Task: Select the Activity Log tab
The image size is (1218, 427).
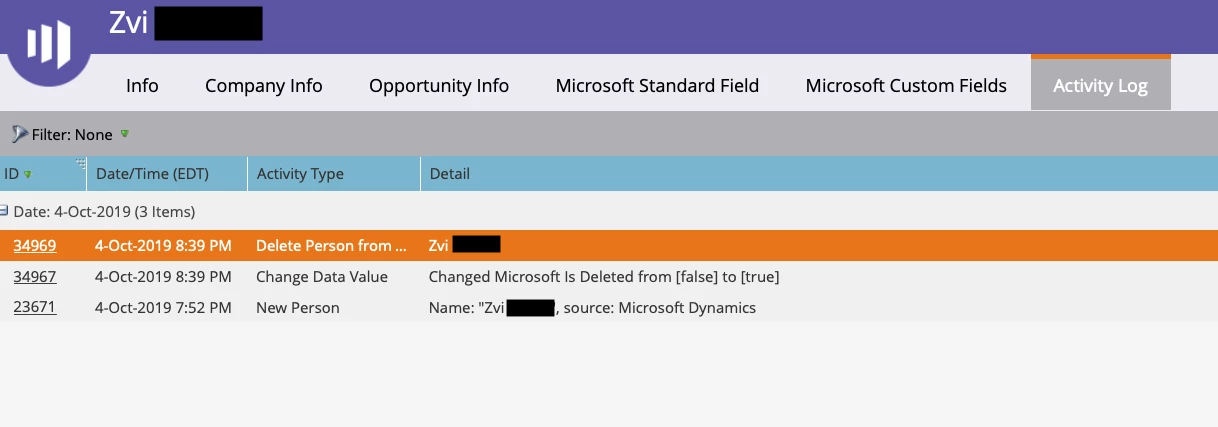Action: pos(1100,85)
